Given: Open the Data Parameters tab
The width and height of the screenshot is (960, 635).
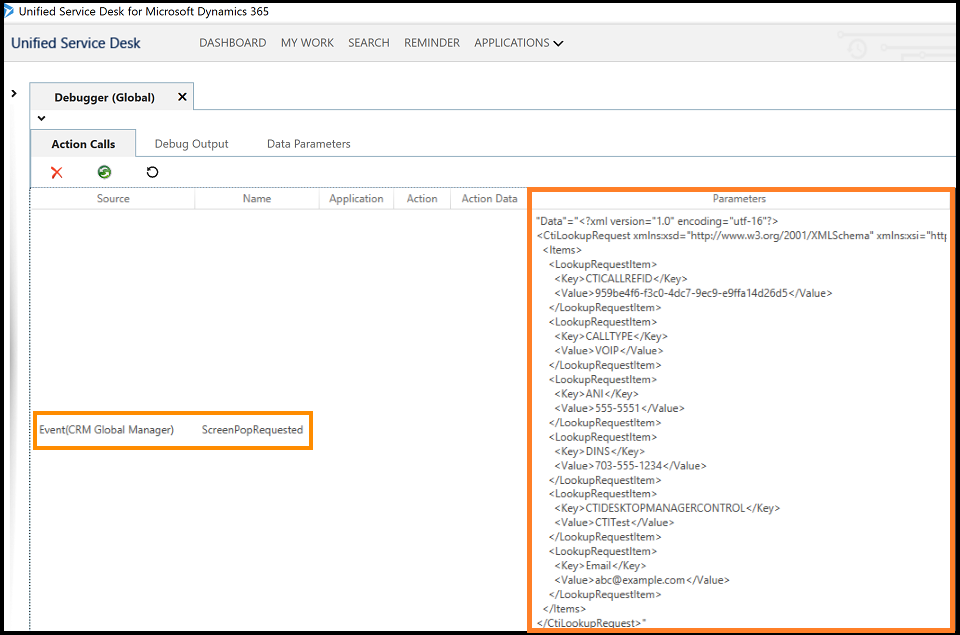Looking at the screenshot, I should coord(308,144).
